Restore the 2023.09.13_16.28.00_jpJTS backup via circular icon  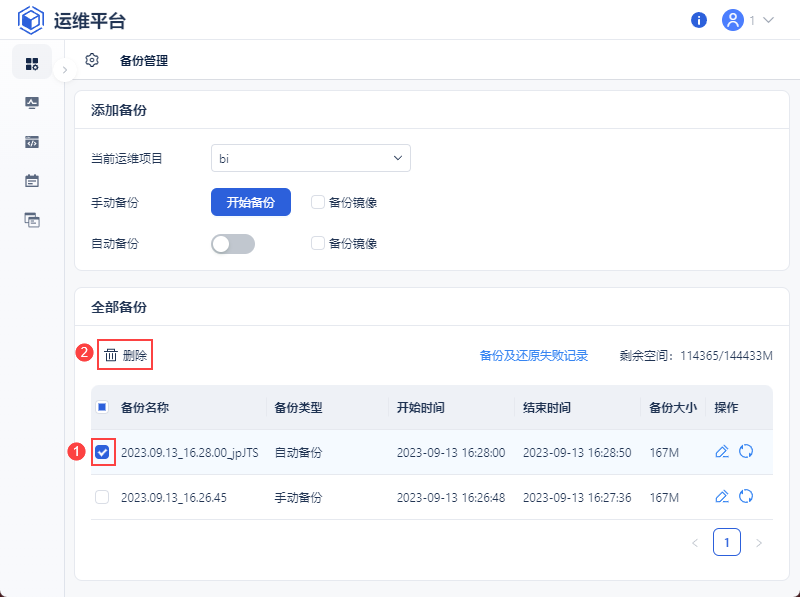[746, 452]
